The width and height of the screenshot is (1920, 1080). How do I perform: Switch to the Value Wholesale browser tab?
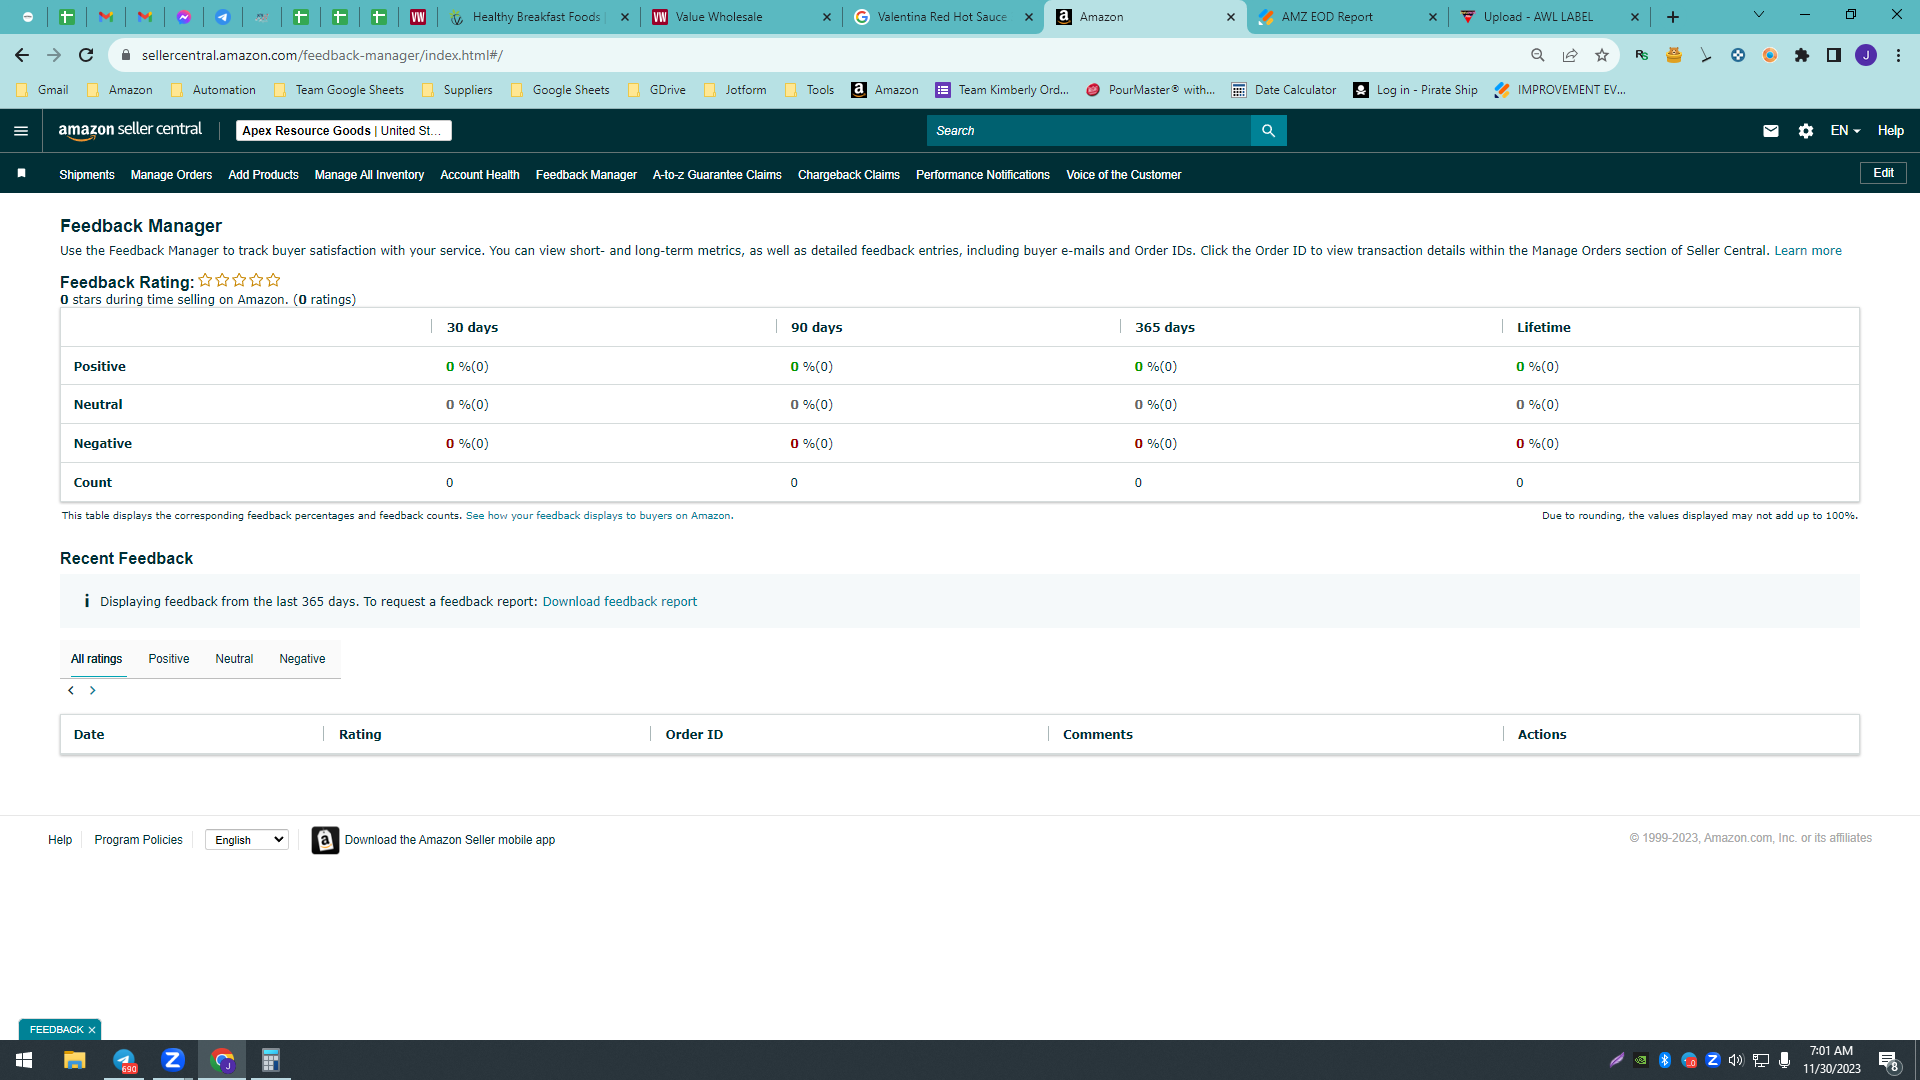[741, 17]
